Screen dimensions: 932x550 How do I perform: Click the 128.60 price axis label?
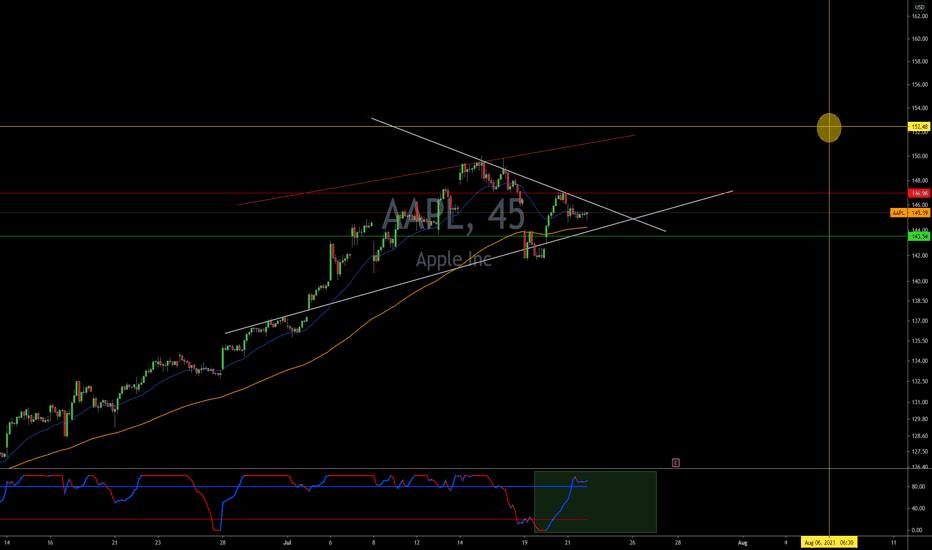pyautogui.click(x=920, y=436)
